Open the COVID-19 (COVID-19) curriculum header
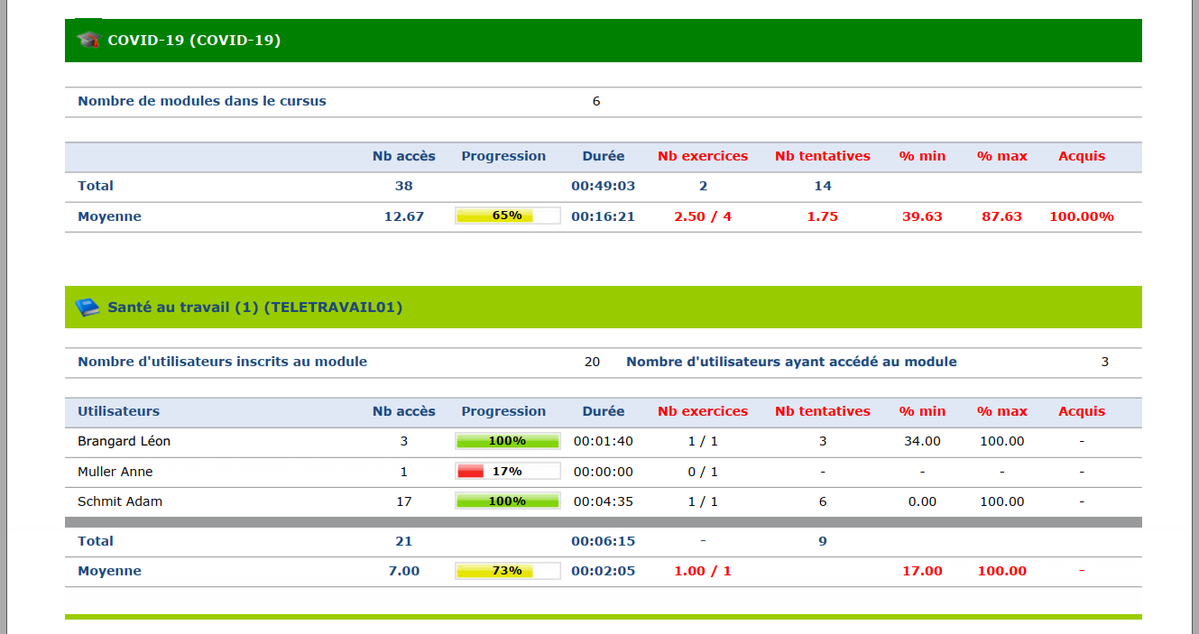Image resolution: width=1199 pixels, height=634 pixels. [x=194, y=40]
